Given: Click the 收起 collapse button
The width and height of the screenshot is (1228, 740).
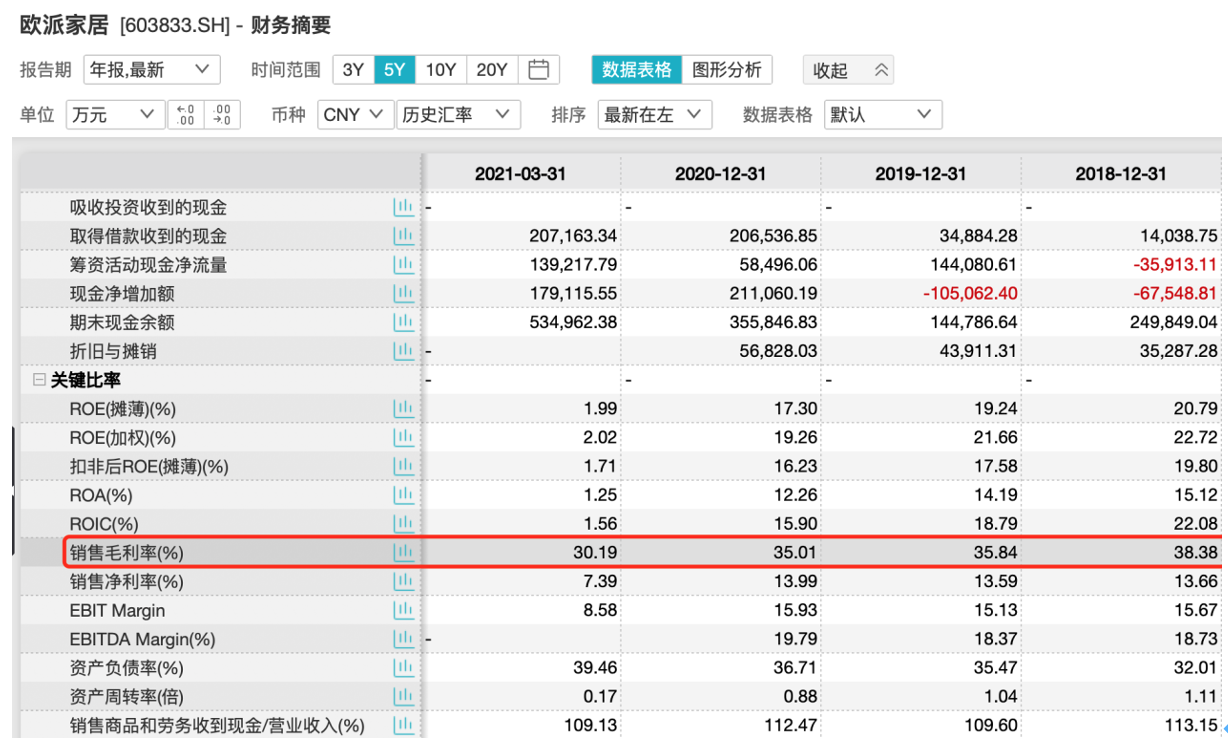Looking at the screenshot, I should pos(848,70).
